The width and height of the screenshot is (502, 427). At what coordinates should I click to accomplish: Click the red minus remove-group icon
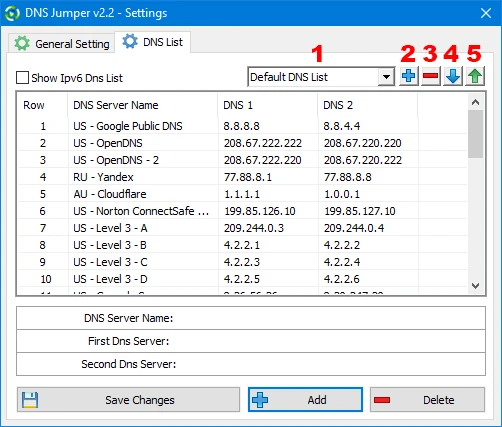pos(431,76)
